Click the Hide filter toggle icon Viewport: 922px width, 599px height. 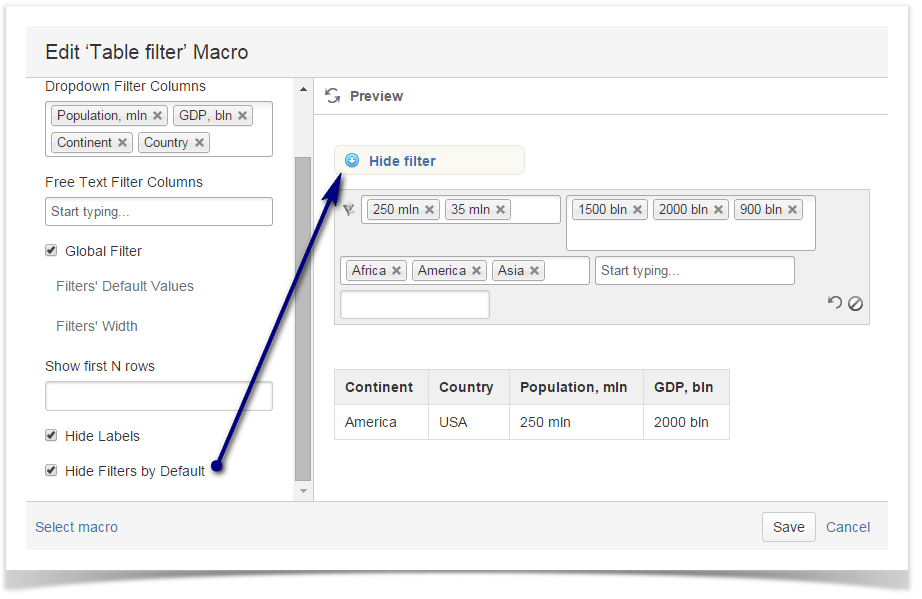[x=352, y=161]
